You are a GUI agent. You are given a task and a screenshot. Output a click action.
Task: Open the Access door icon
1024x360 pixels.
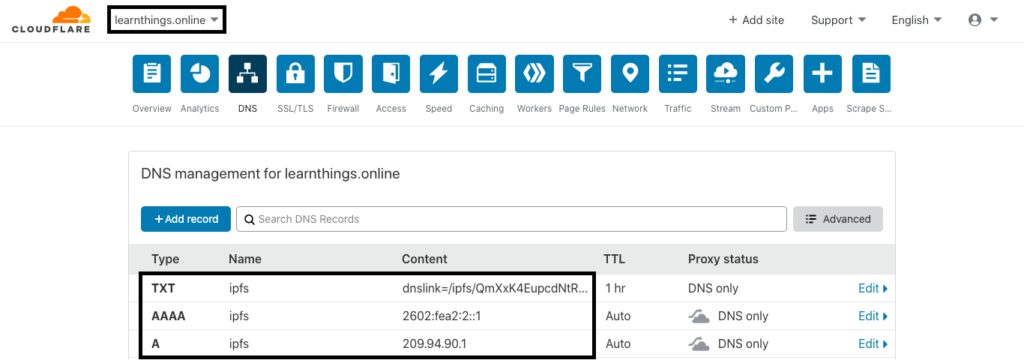(x=391, y=74)
